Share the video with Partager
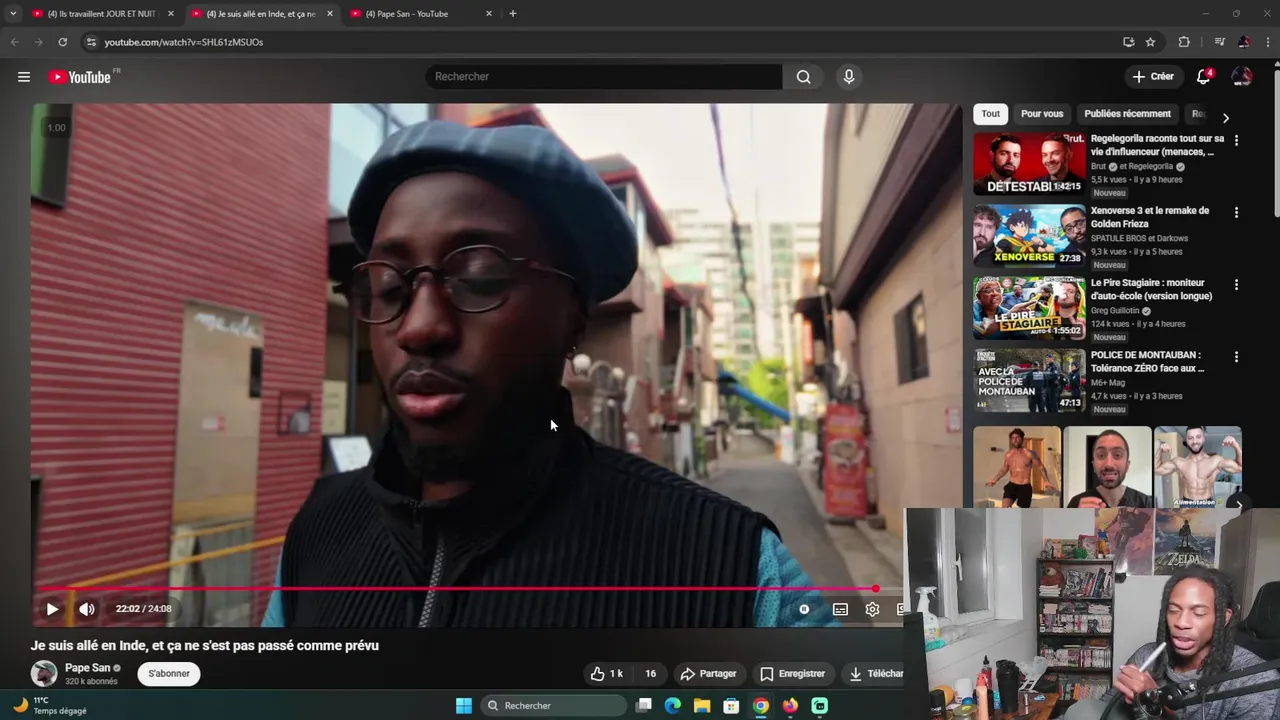 coord(708,674)
